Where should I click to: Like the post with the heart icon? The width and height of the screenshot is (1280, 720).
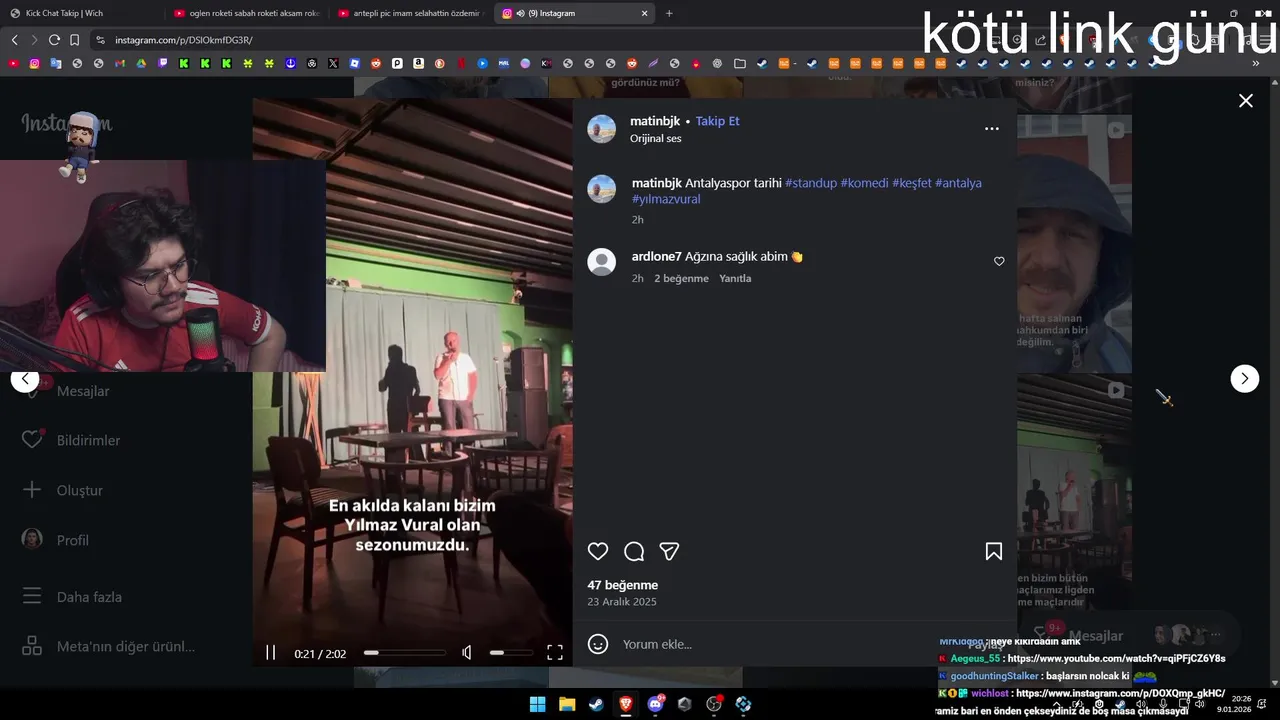[598, 551]
